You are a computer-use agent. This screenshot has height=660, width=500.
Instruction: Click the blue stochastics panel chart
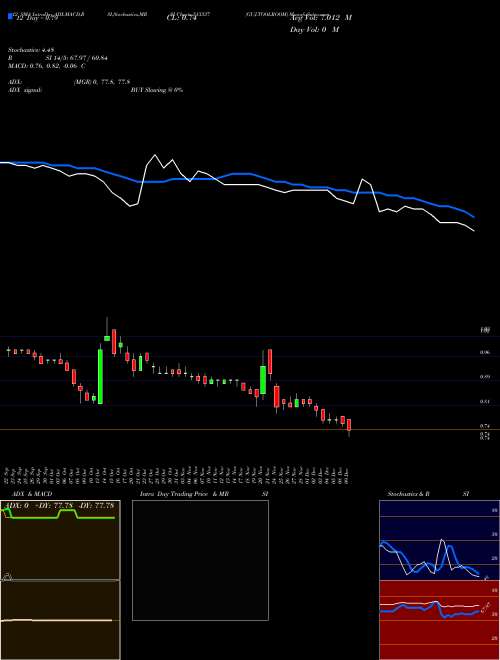(x=439, y=540)
